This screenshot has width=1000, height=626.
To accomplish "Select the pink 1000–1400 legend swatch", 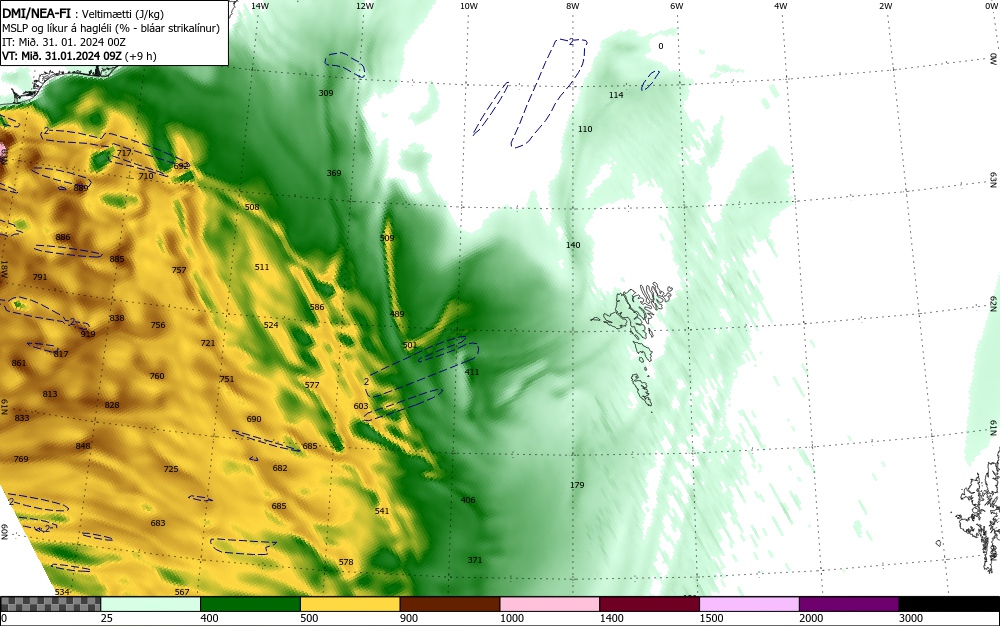I will coord(550,604).
